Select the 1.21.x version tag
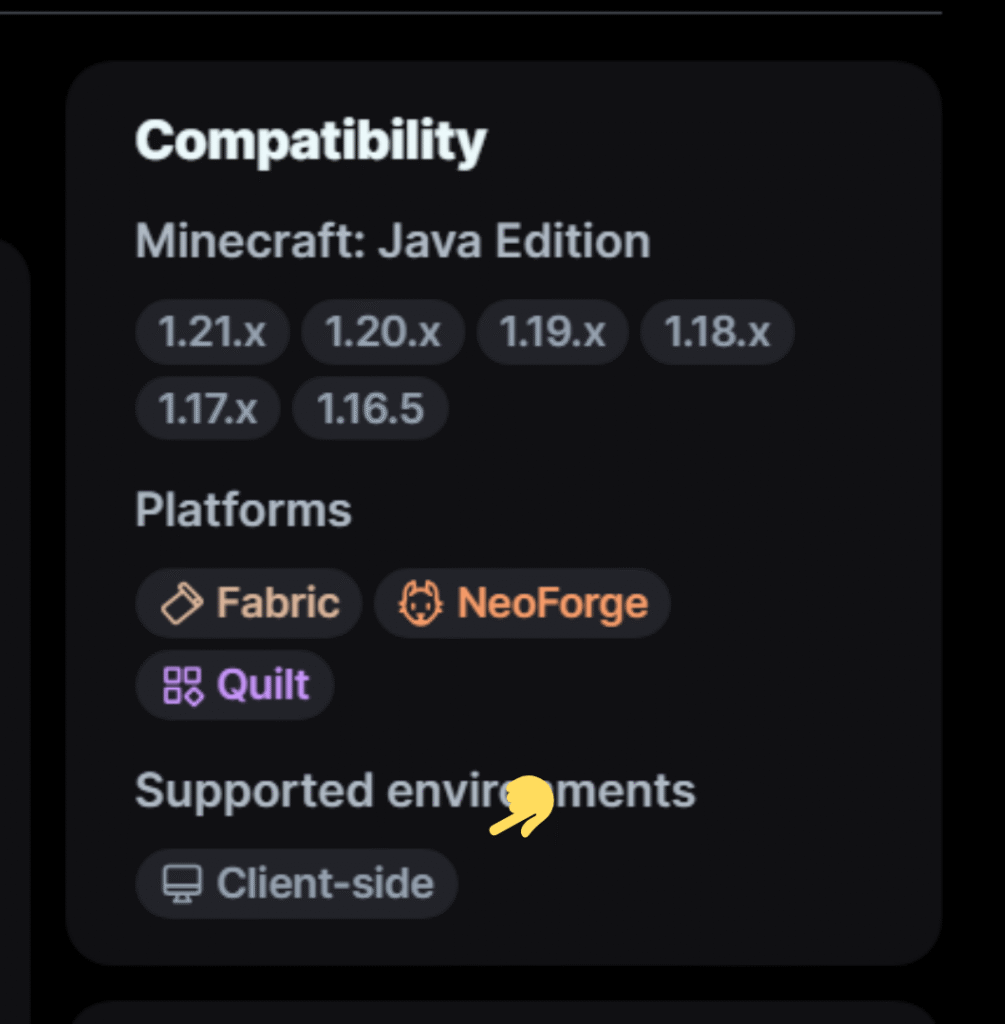The height and width of the screenshot is (1024, 1005). (x=212, y=332)
